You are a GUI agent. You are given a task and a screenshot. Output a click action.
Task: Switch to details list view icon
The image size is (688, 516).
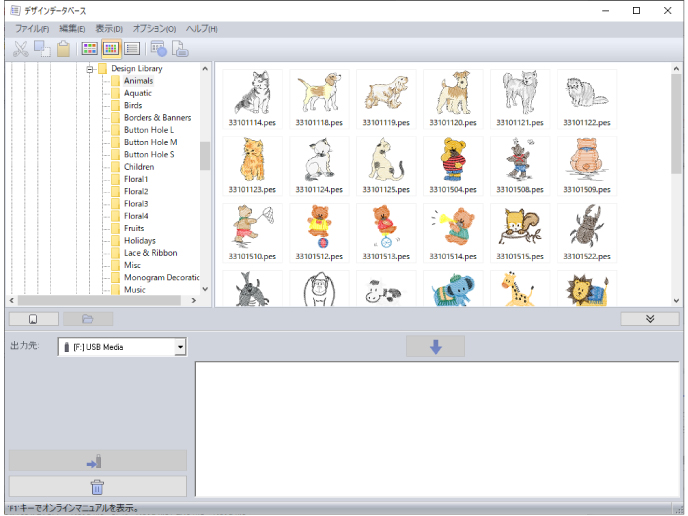[x=132, y=49]
